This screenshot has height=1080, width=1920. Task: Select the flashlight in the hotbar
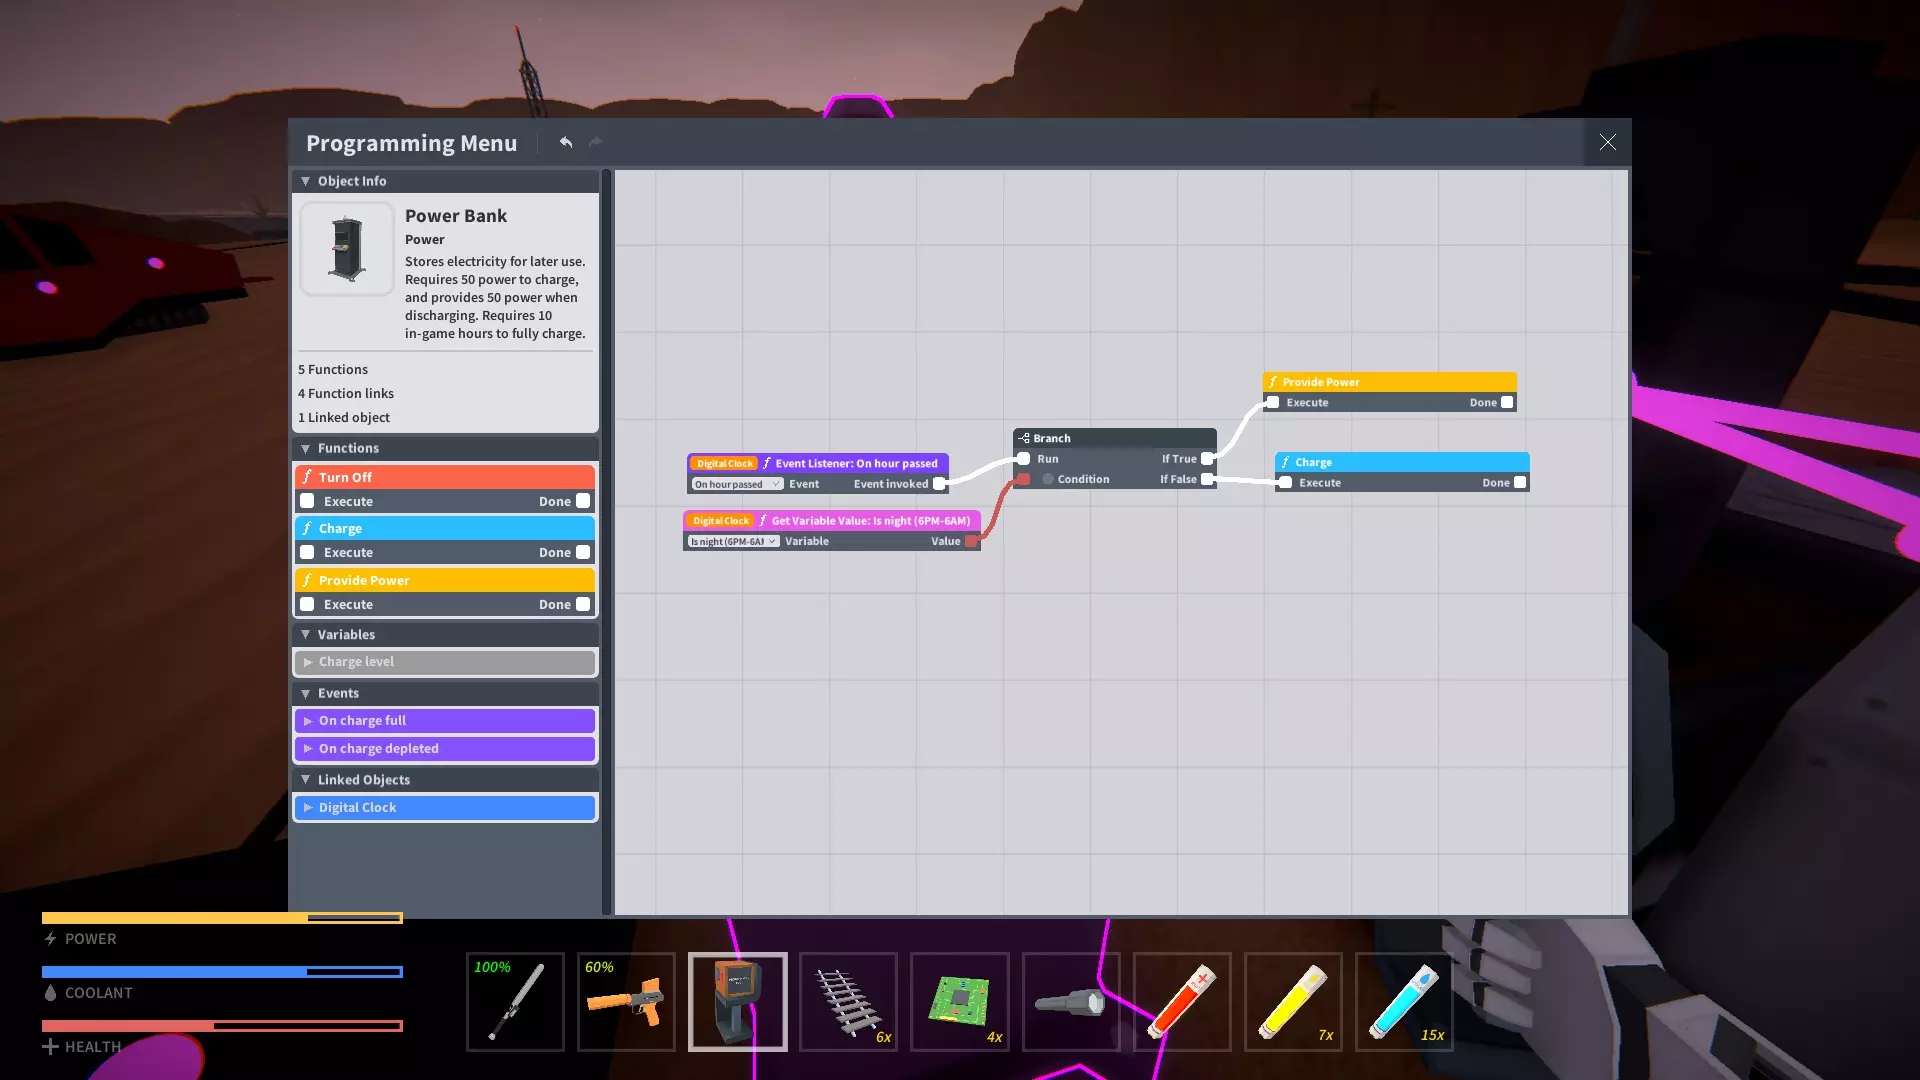click(x=1070, y=1002)
